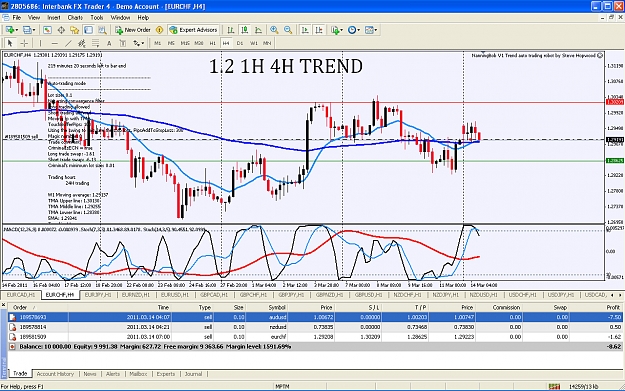Zoom out of the chart
625x391 pixels.
288,30
